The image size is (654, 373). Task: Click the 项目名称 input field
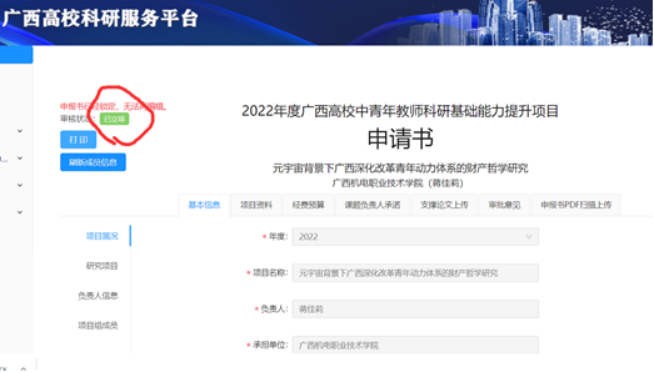tap(415, 273)
